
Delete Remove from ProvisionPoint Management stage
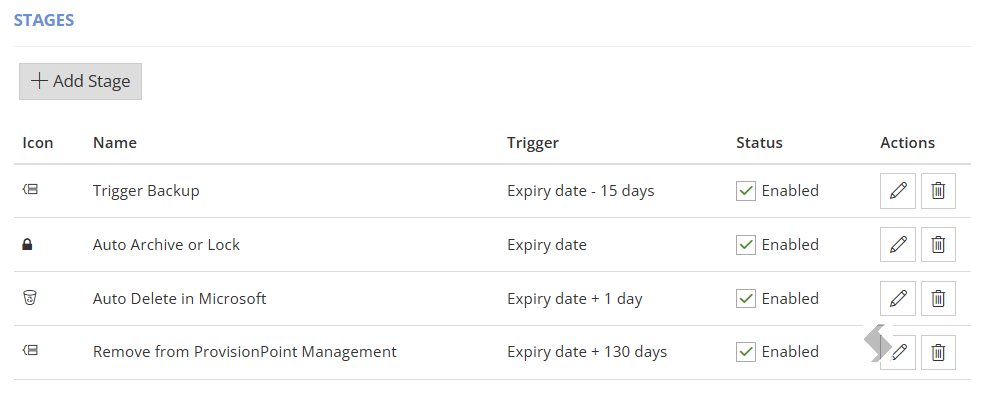coord(938,352)
